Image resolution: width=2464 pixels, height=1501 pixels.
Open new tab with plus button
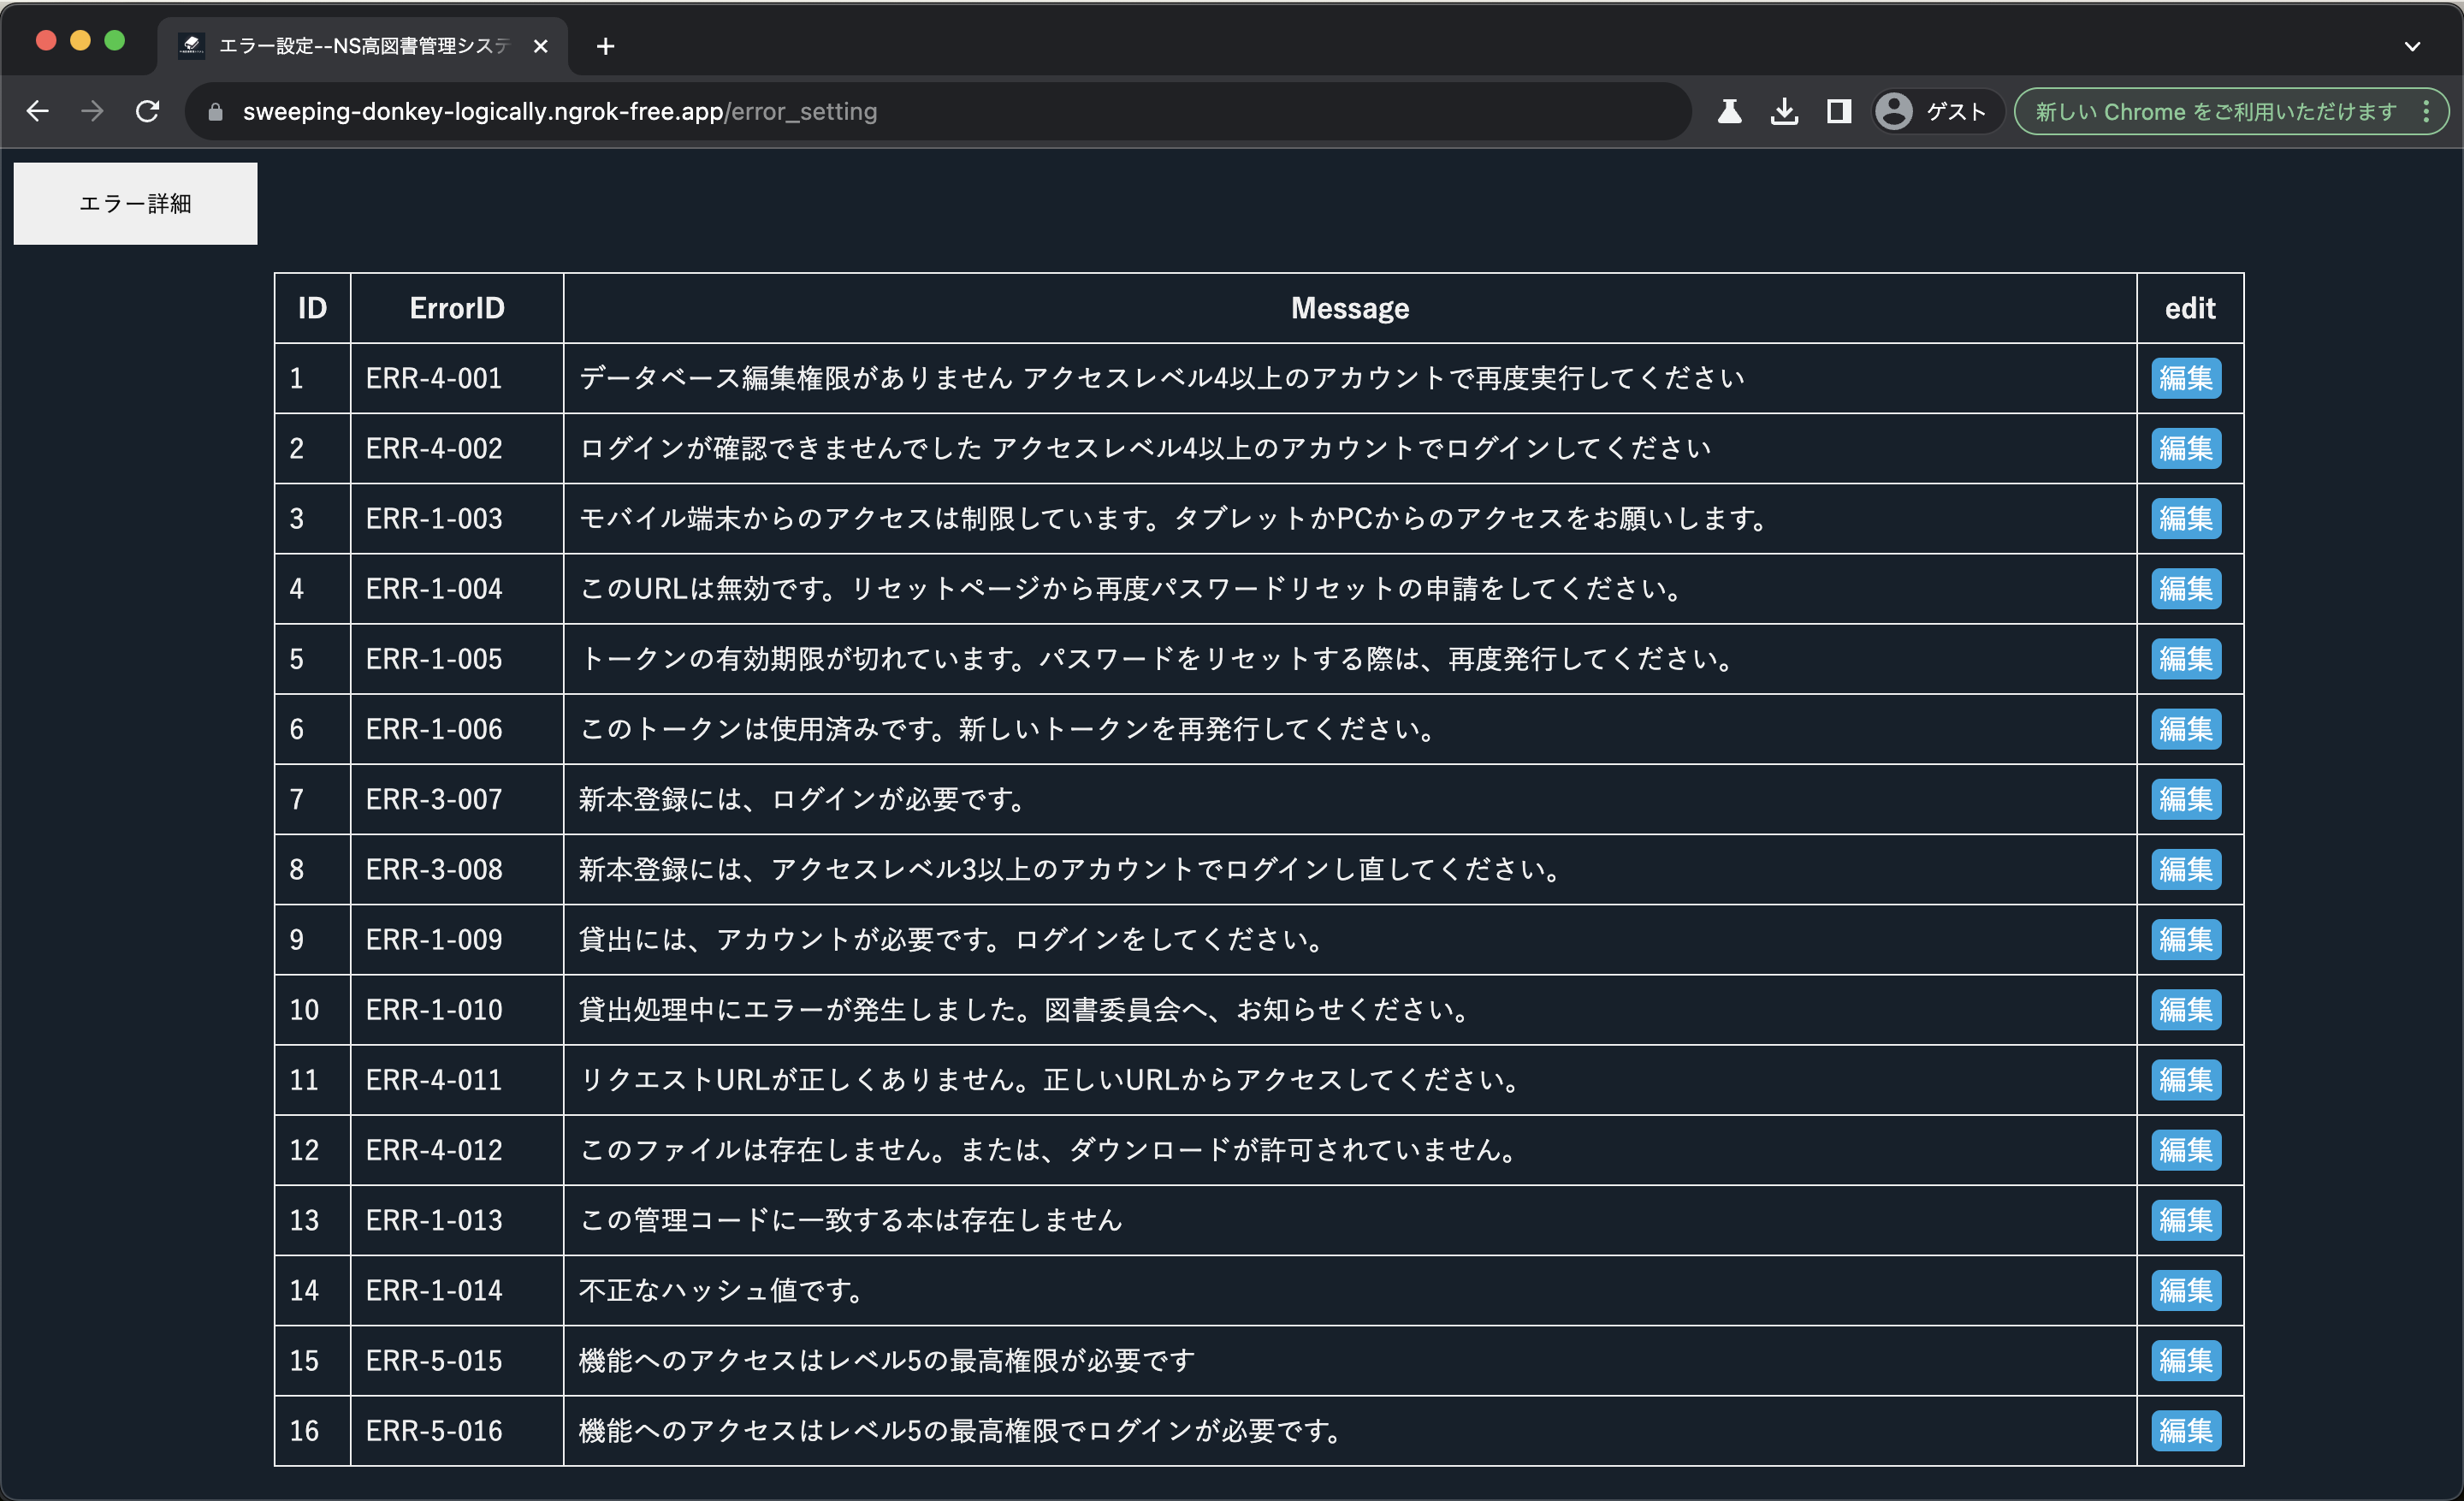click(x=605, y=46)
